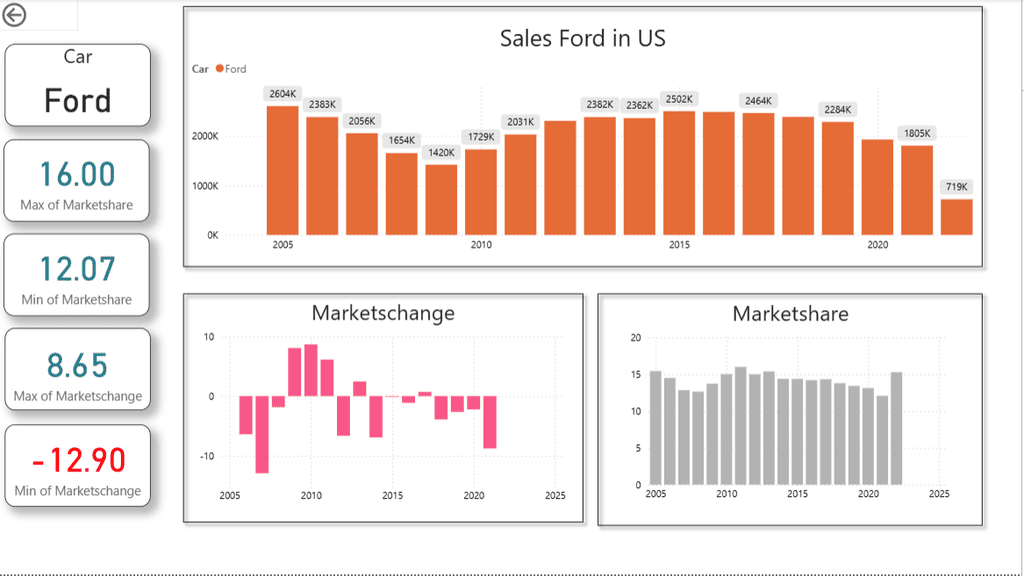Select the -12.90 Min of Marketchange card

[x=78, y=466]
